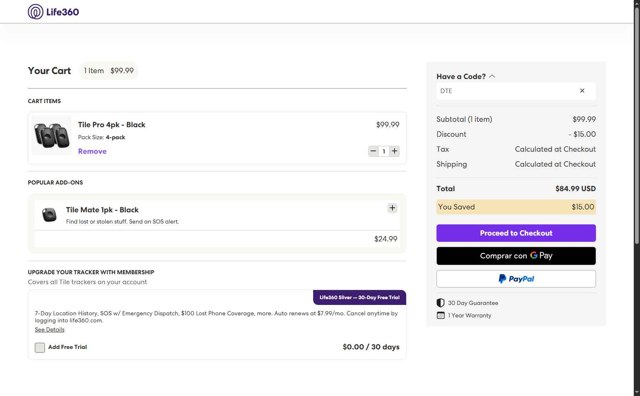The height and width of the screenshot is (396, 640).
Task: Click the $84.99 USD total amount
Action: 576,189
